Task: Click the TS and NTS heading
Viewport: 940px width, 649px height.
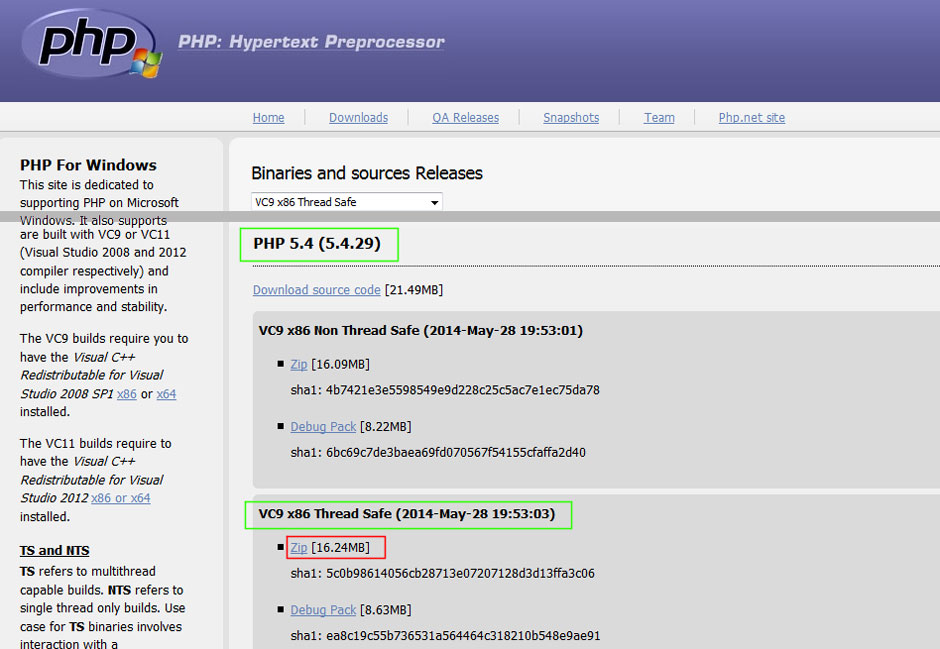Action: [x=55, y=550]
